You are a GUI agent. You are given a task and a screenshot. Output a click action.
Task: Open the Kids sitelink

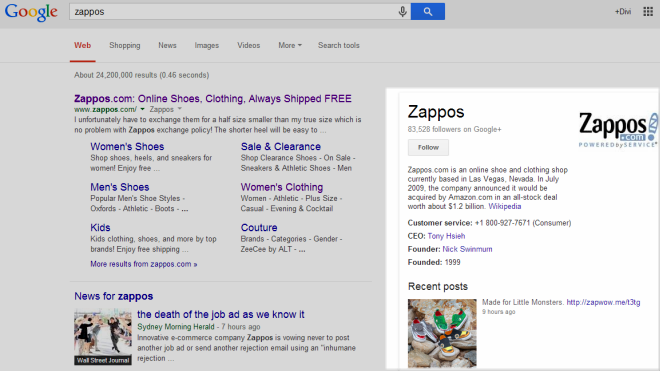click(x=100, y=227)
